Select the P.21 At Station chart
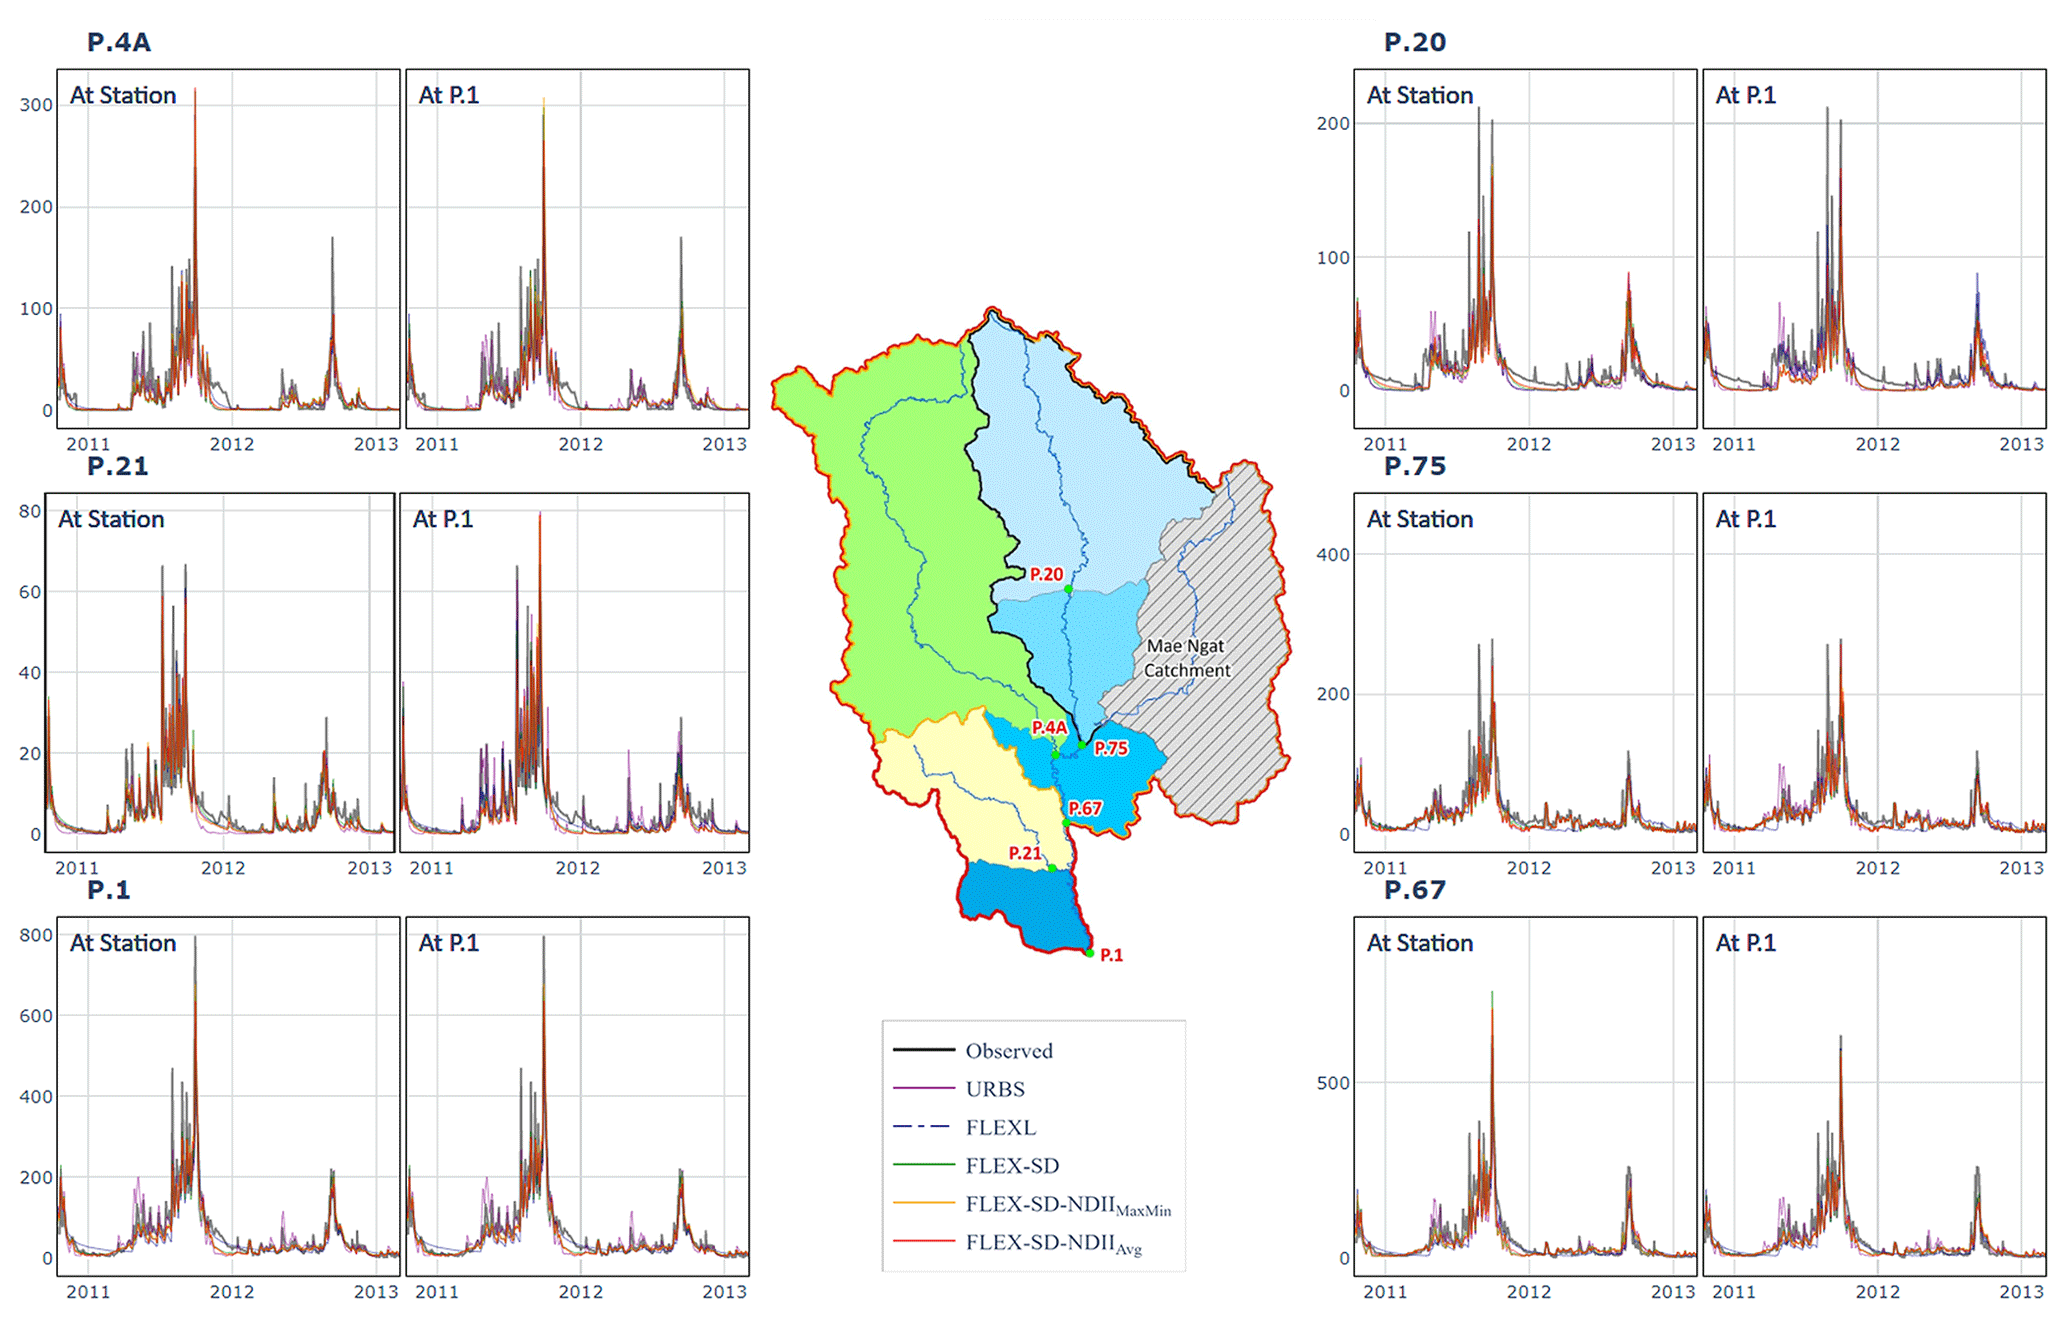The image size is (2067, 1319). tap(220, 672)
